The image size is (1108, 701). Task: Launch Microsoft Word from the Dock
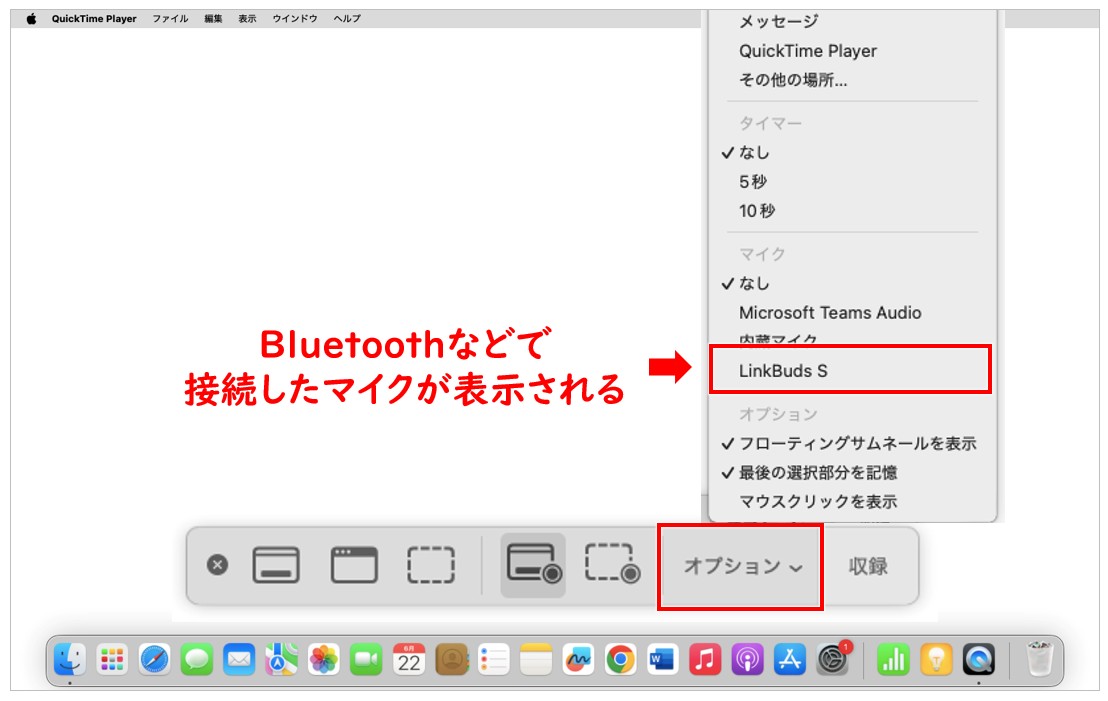[663, 660]
